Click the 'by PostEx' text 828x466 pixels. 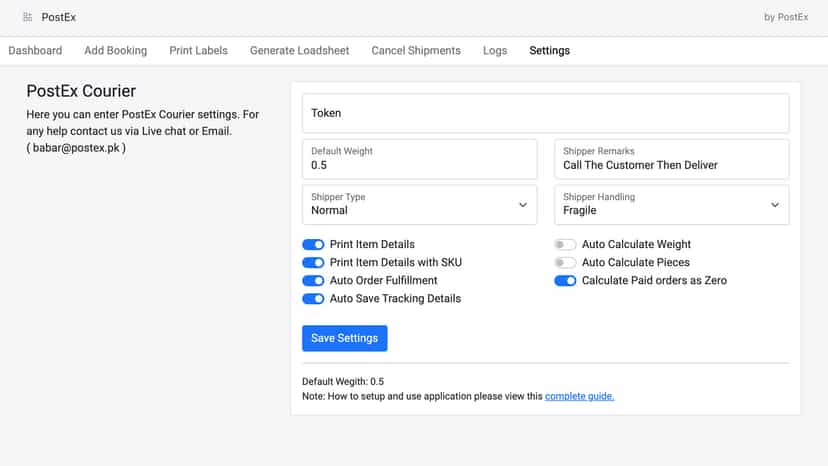(x=786, y=17)
